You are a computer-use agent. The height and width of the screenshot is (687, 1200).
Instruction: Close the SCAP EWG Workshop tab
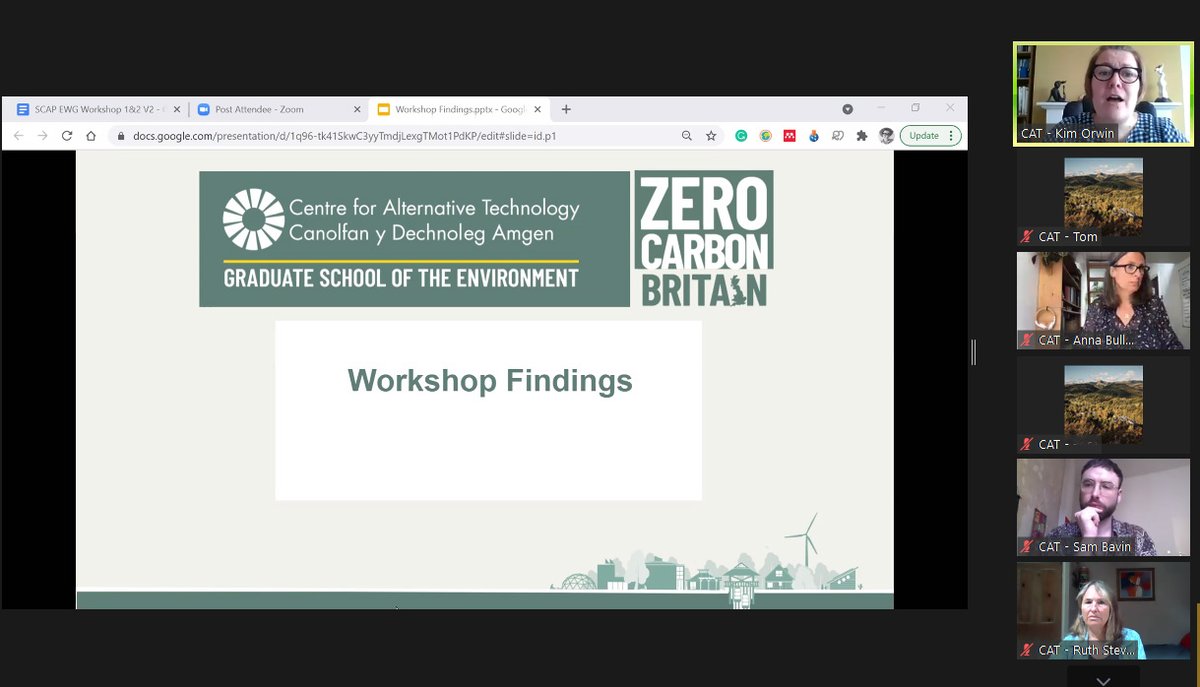tap(176, 109)
